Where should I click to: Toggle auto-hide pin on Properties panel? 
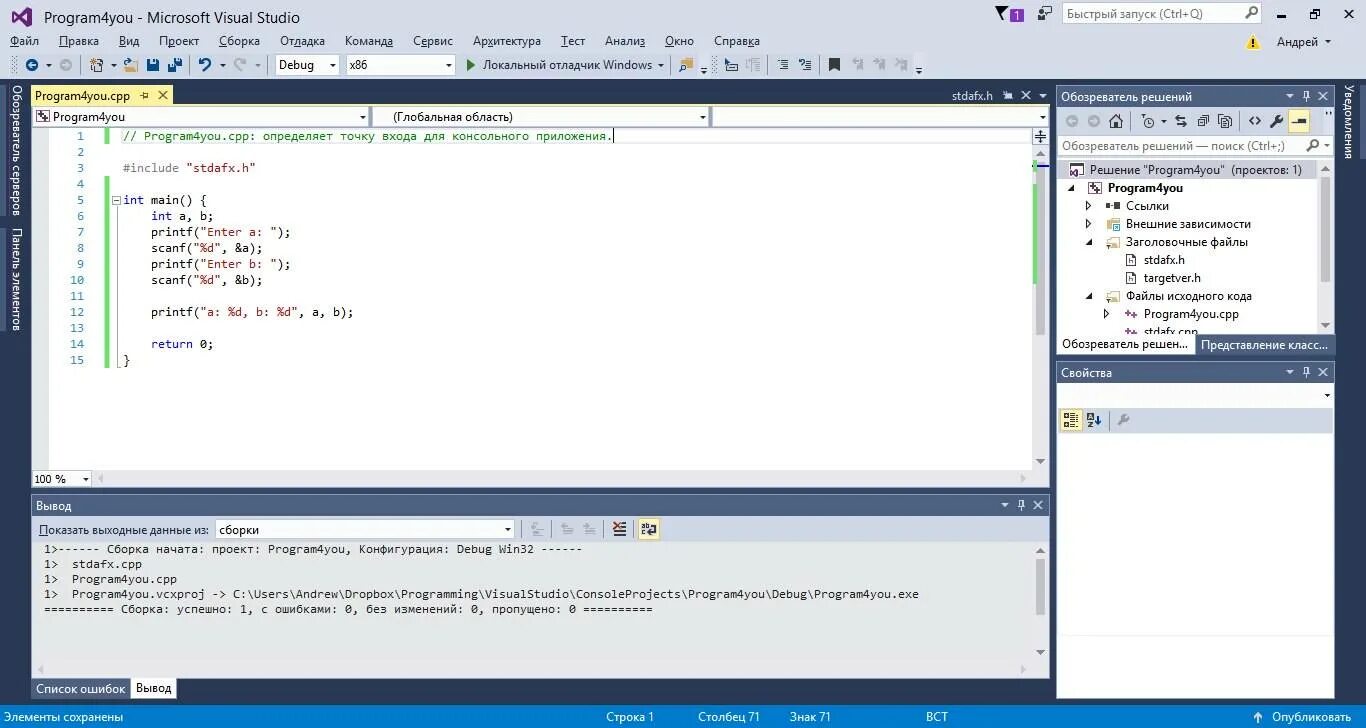coord(1306,372)
